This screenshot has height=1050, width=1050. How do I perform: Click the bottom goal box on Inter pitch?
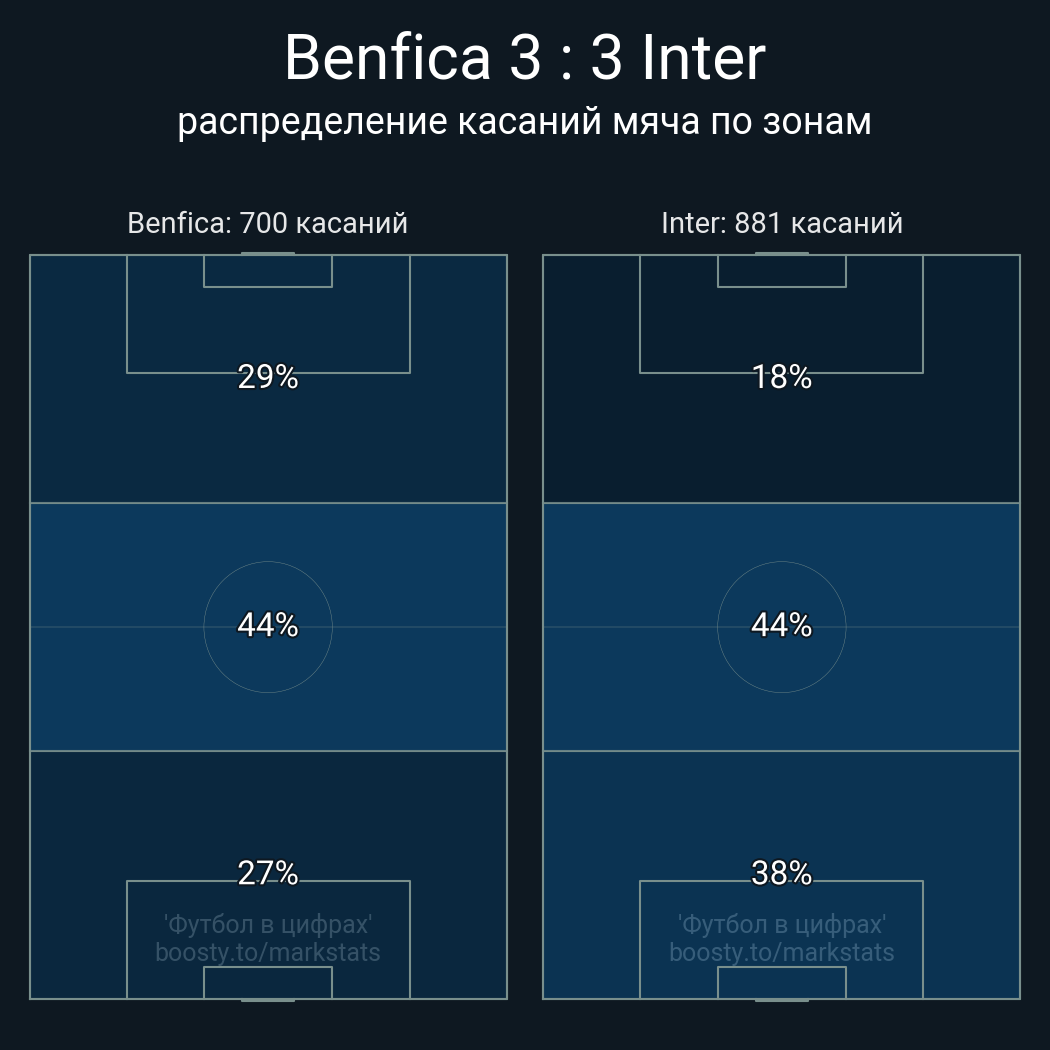click(781, 982)
